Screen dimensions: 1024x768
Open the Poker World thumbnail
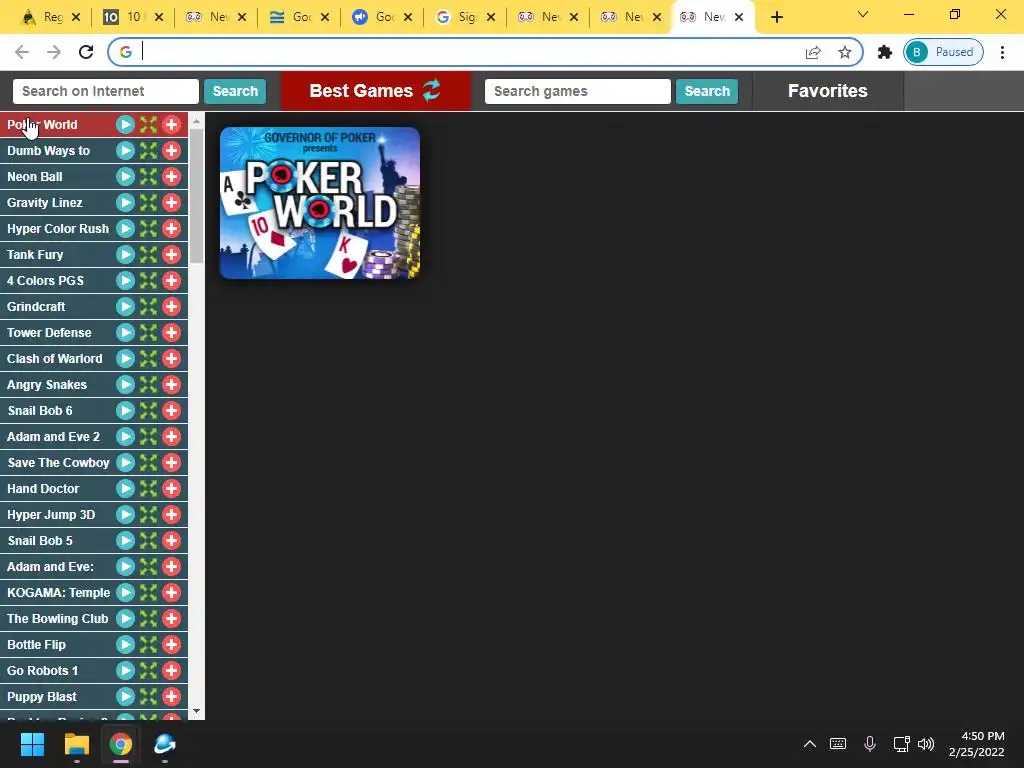[320, 203]
